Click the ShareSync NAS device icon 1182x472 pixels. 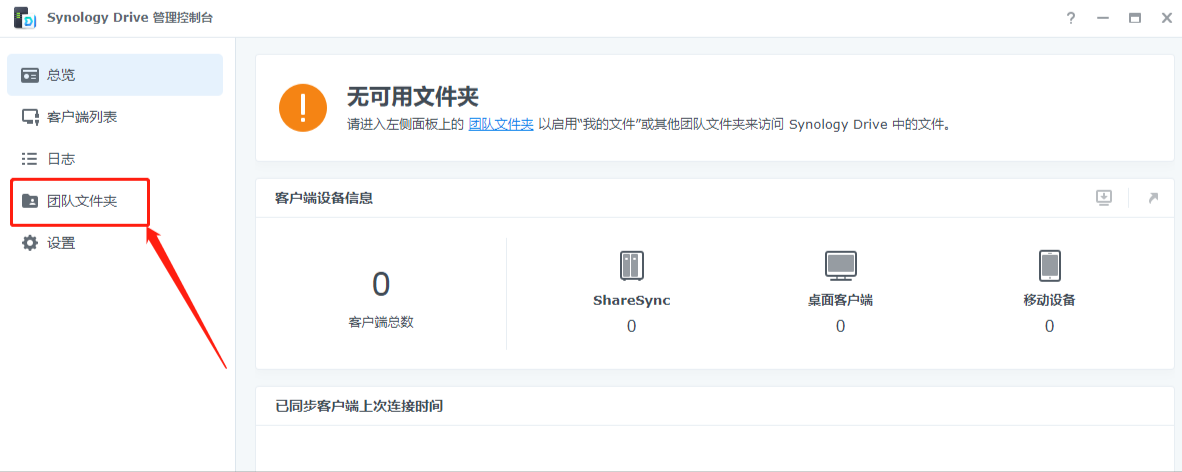coord(631,265)
